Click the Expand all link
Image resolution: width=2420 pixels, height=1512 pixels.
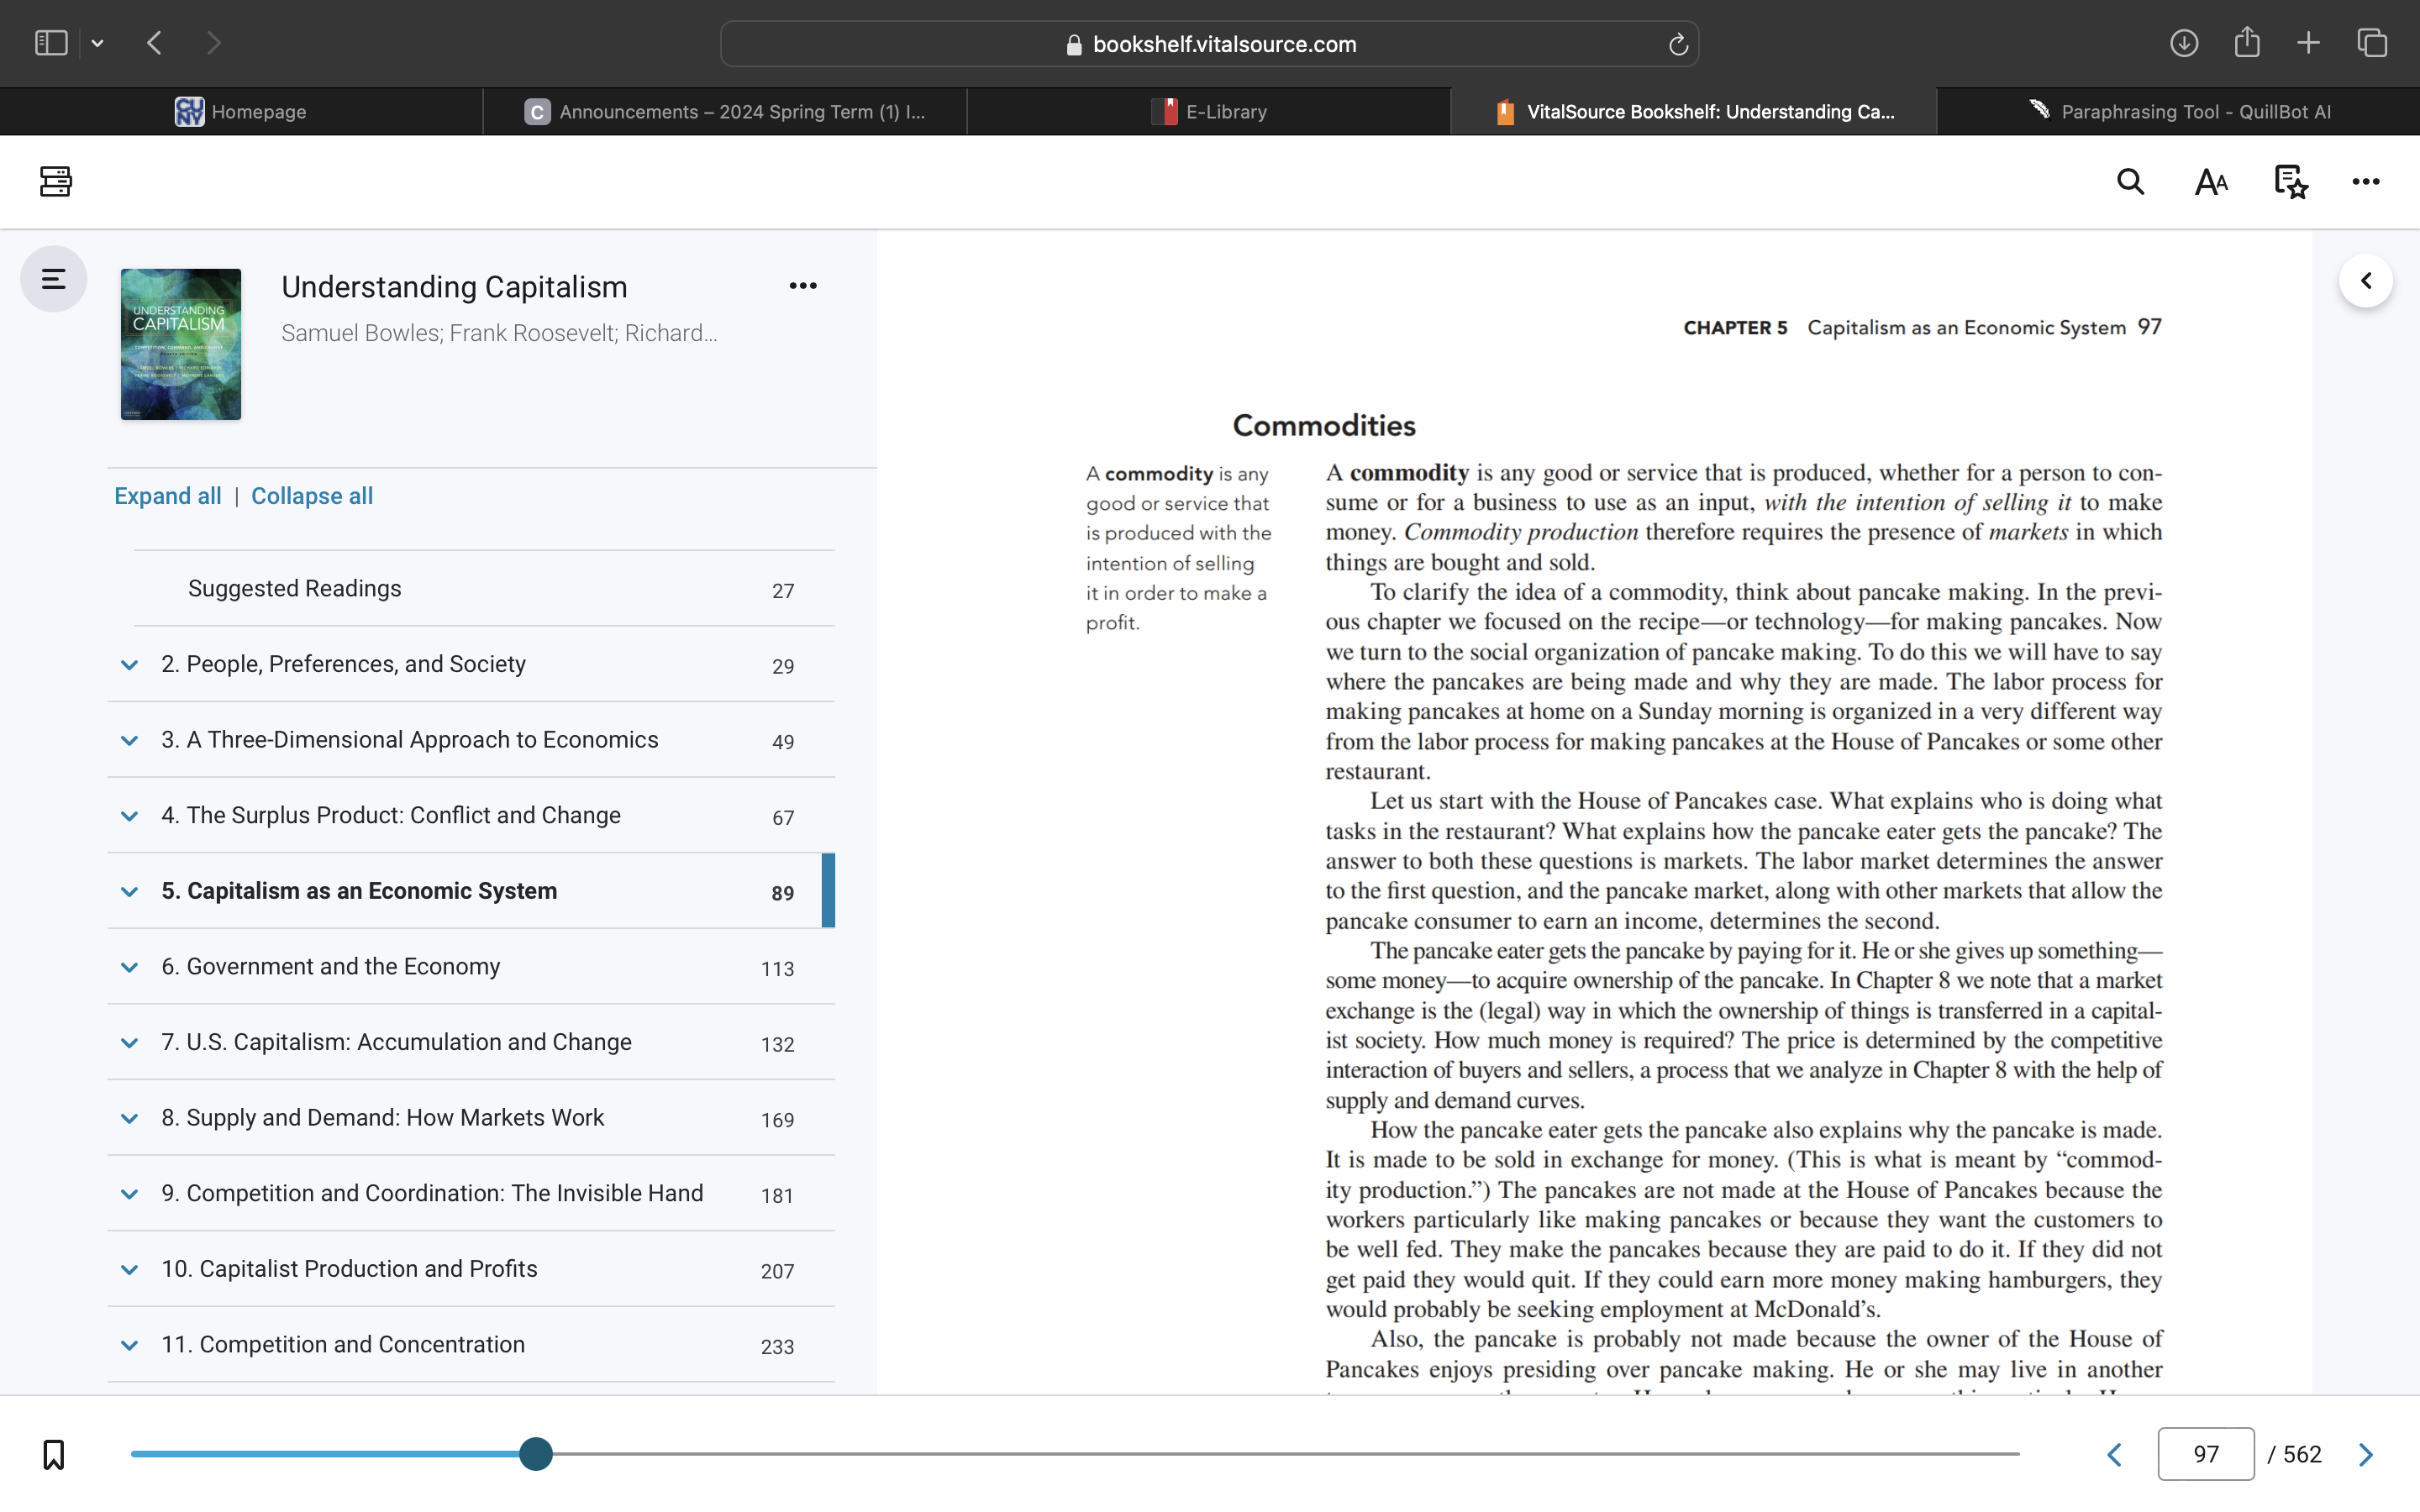tap(167, 495)
